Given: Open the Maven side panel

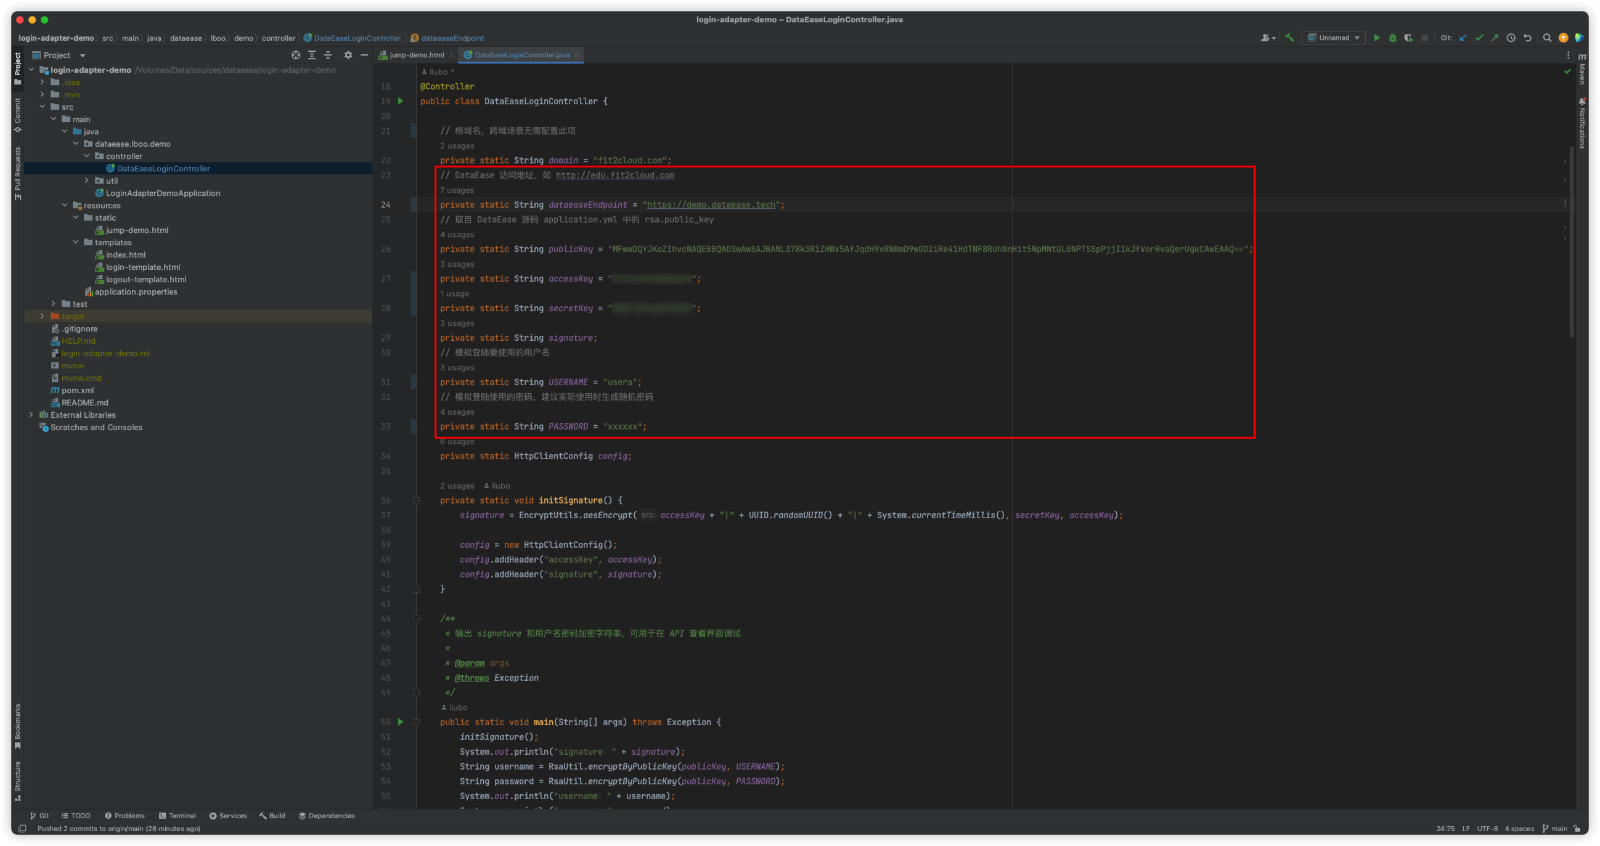Looking at the screenshot, I should pos(1582,68).
